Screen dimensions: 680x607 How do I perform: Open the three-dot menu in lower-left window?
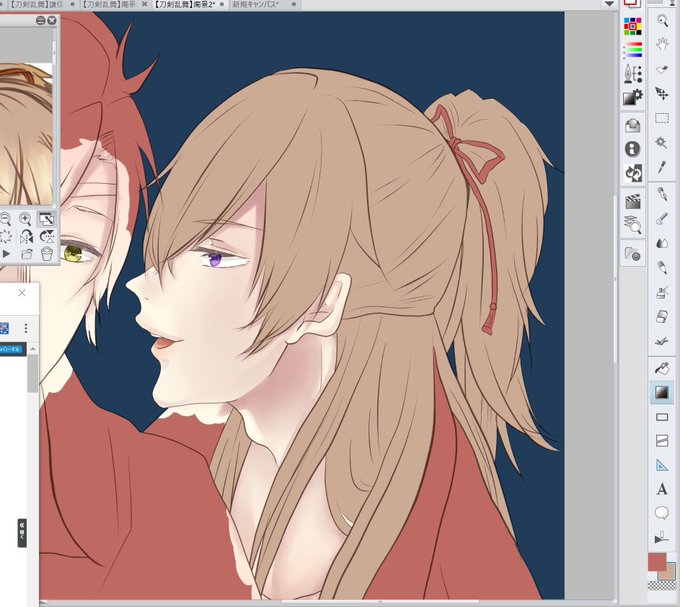[x=26, y=328]
